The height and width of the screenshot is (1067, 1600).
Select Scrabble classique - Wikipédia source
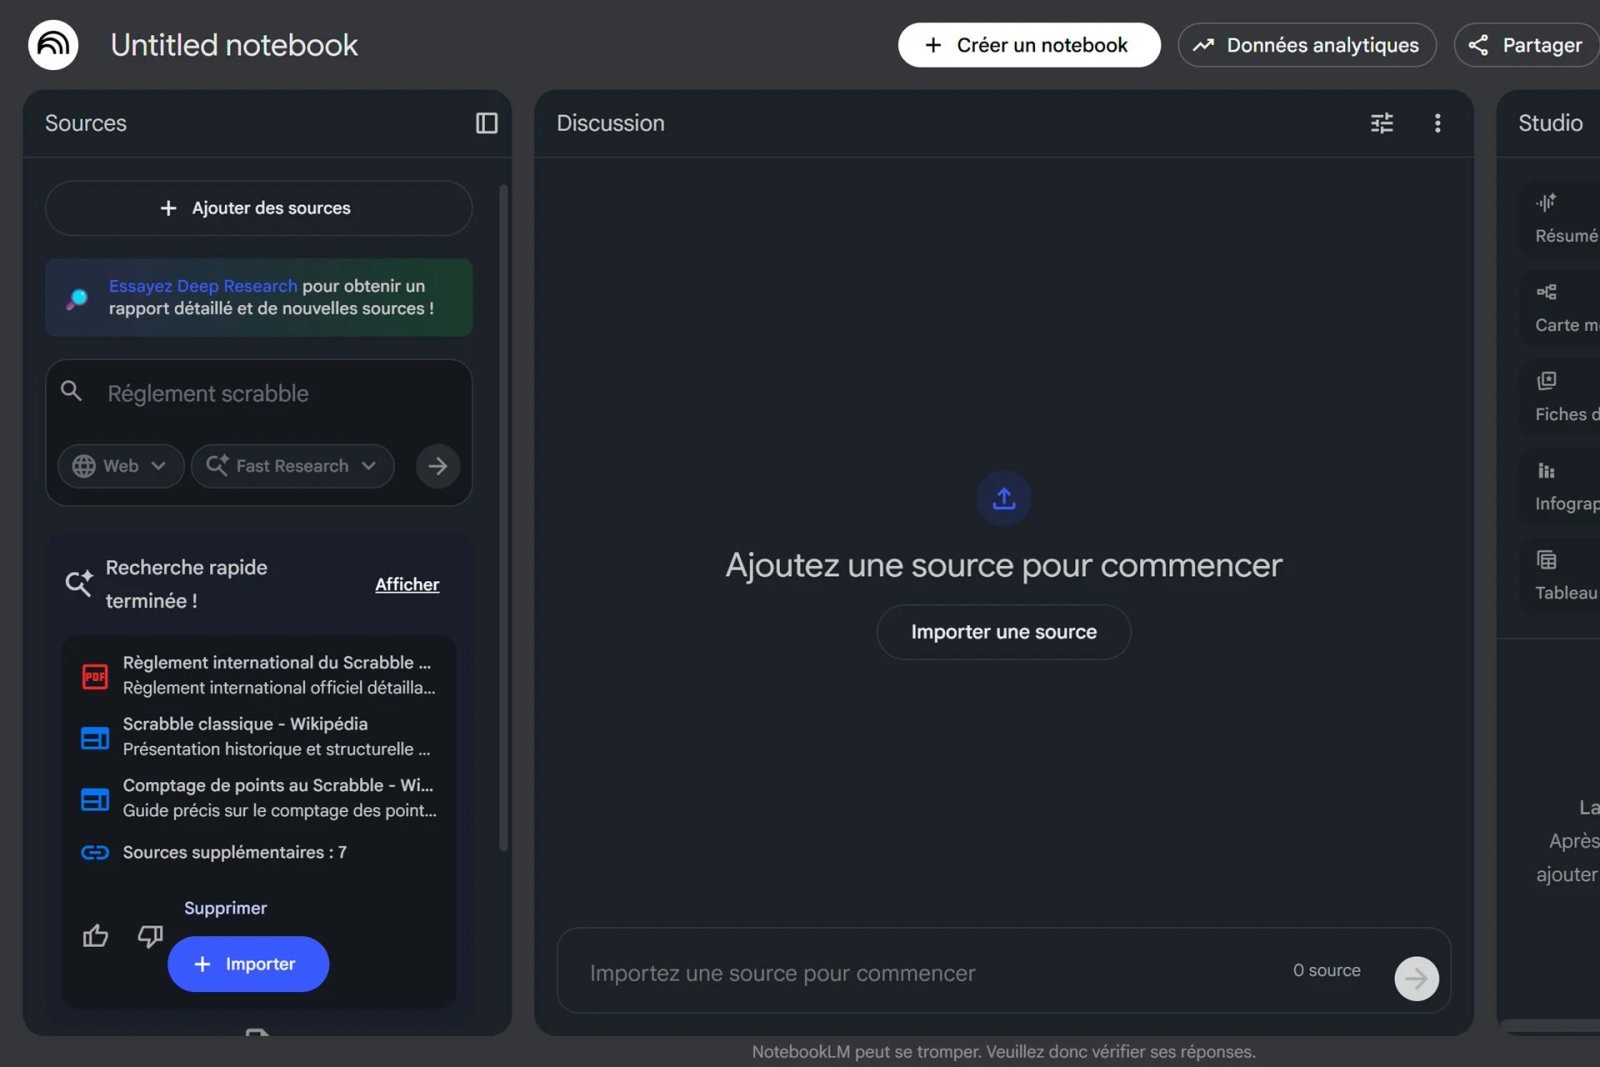pos(260,736)
